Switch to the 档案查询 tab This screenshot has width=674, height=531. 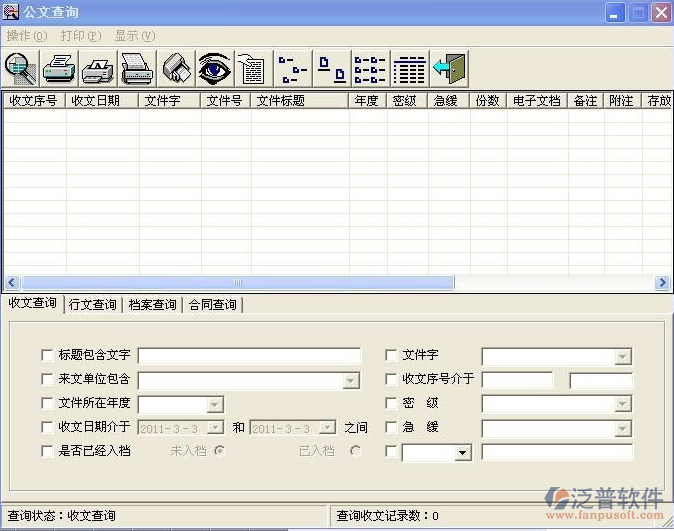pos(153,305)
